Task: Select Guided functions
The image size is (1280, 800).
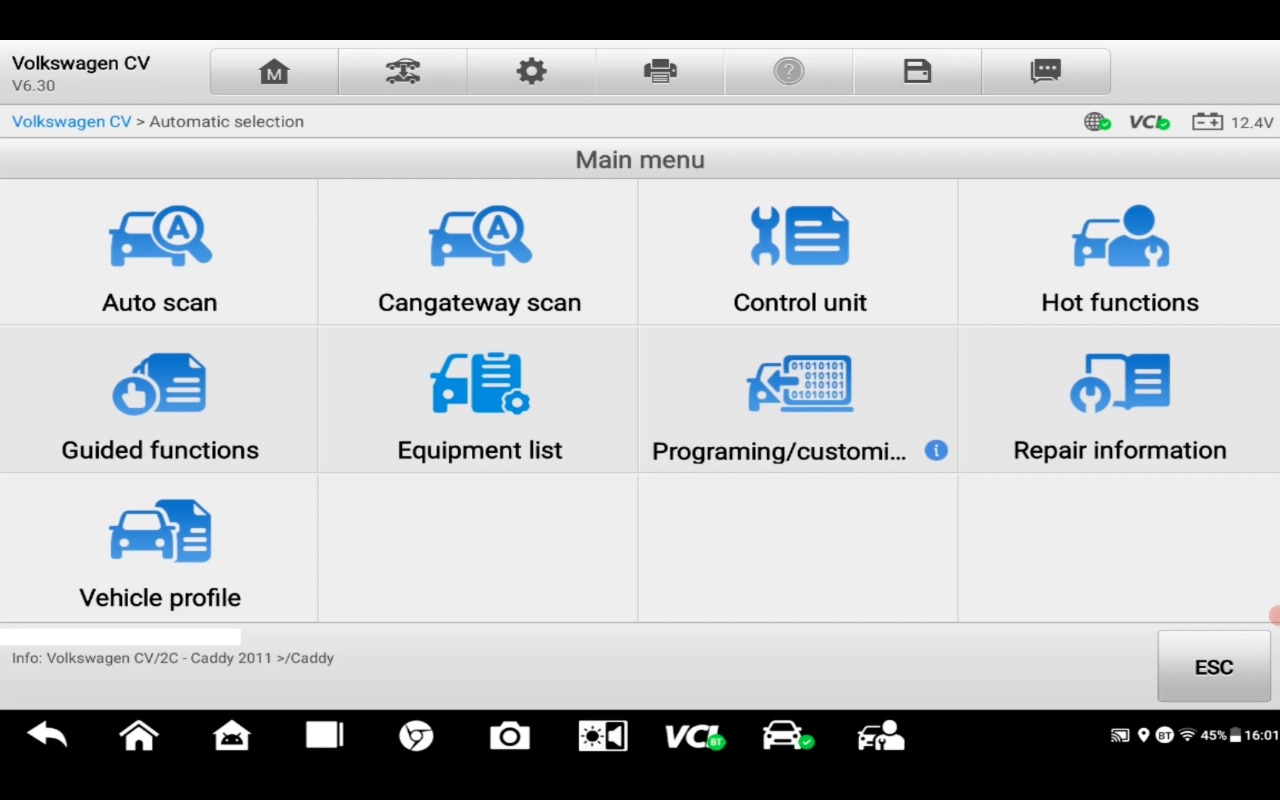Action: (159, 400)
